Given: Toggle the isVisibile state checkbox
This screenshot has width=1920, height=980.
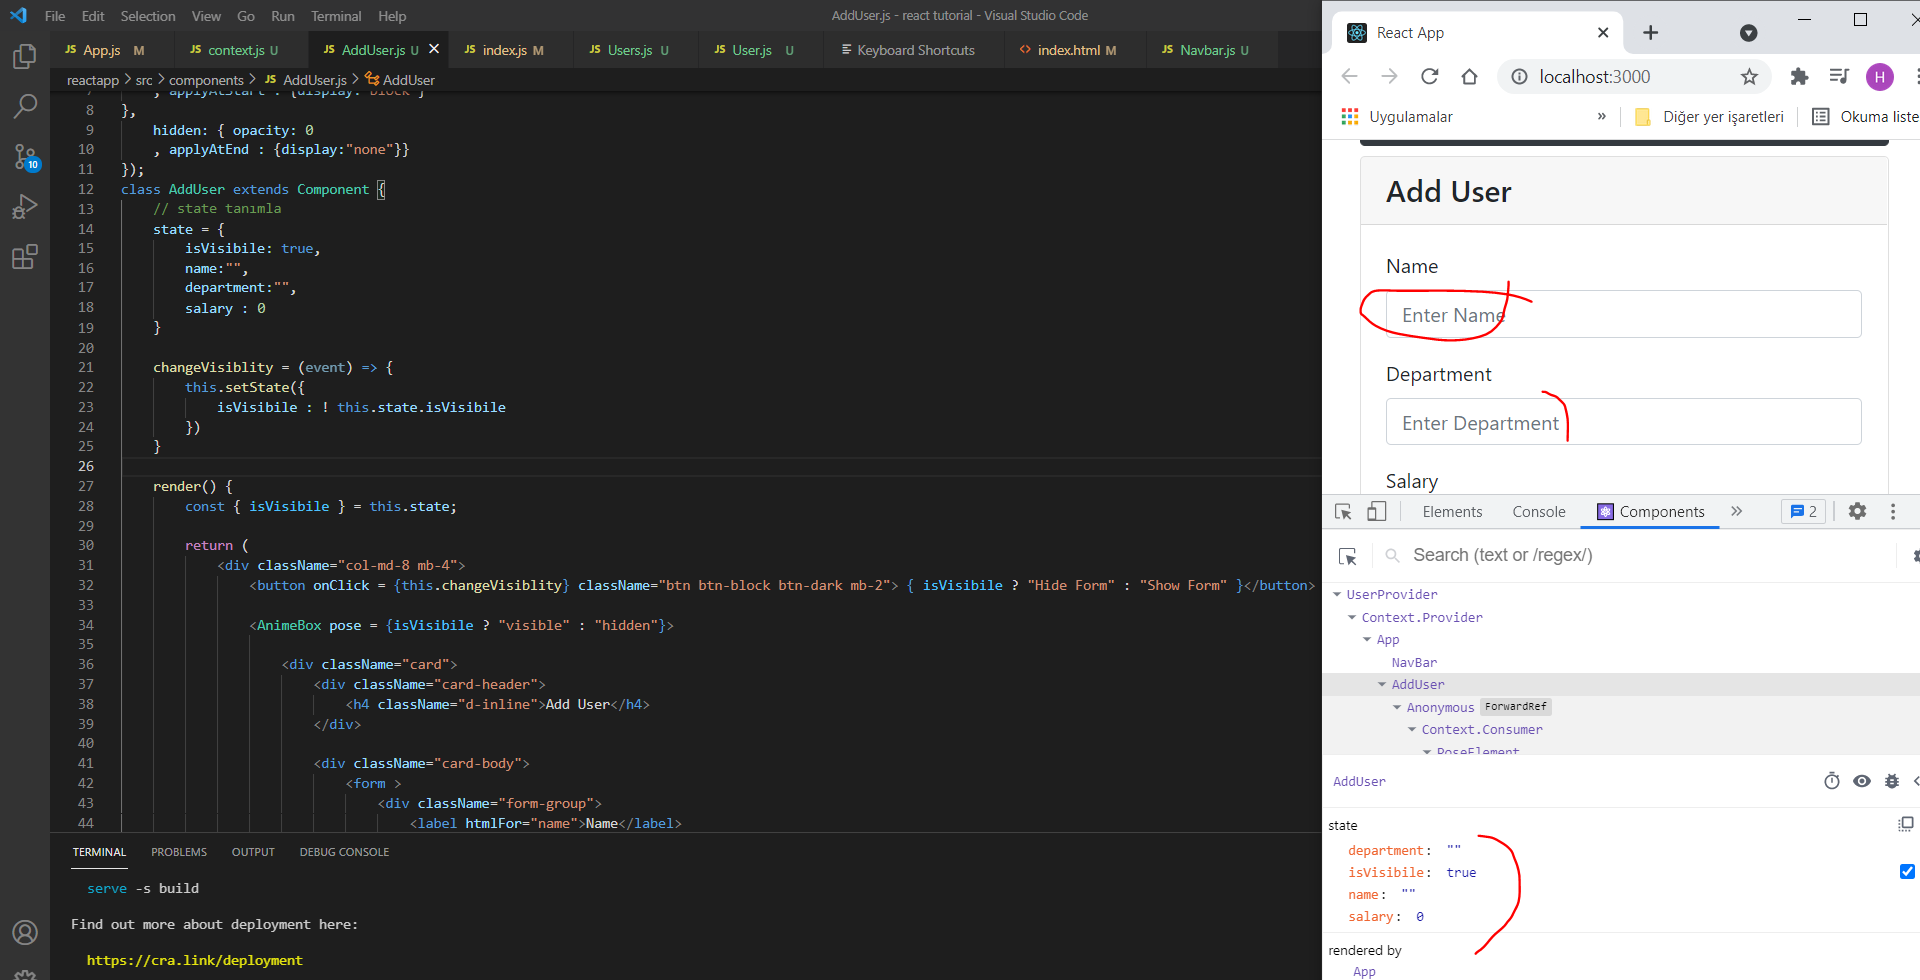Looking at the screenshot, I should [x=1907, y=872].
